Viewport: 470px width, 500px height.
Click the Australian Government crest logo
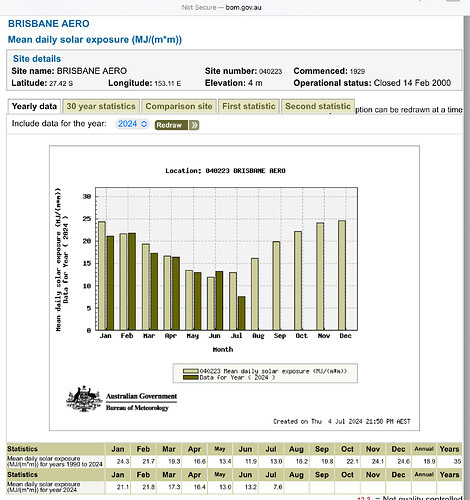[x=84, y=399]
